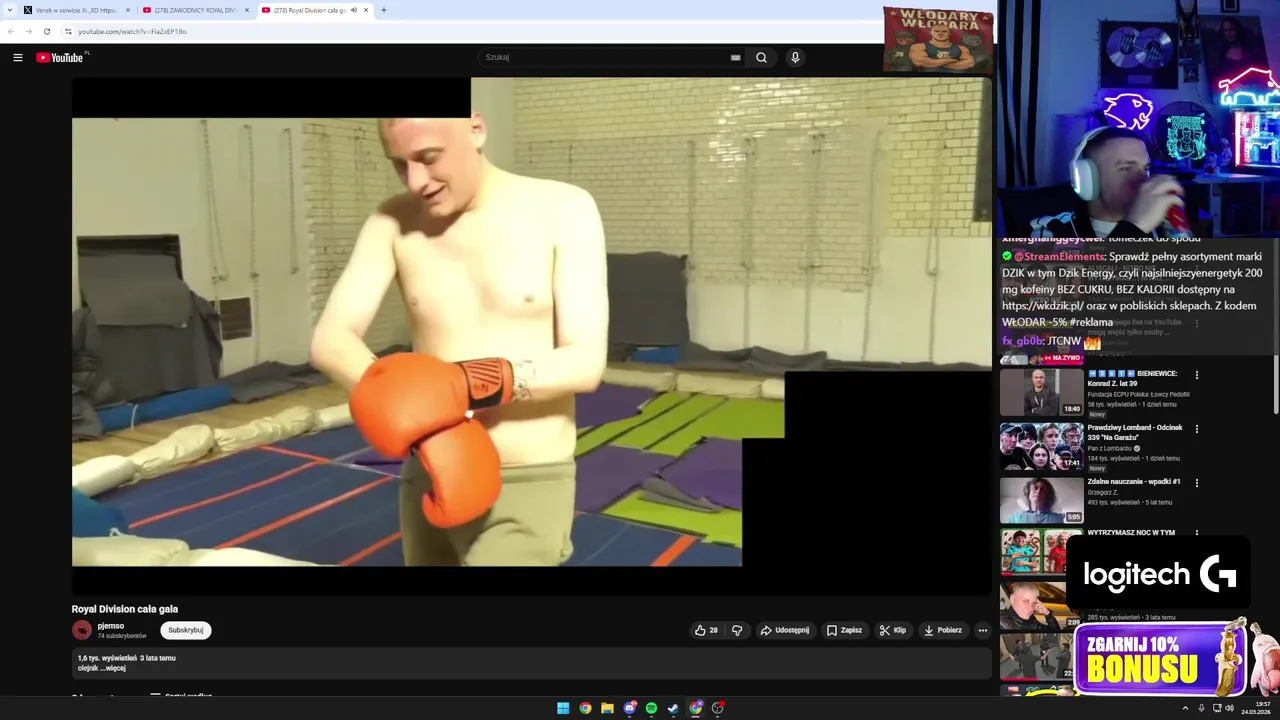Click the Prawdziwy Lombard video title
1280x720 pixels.
pos(1135,432)
